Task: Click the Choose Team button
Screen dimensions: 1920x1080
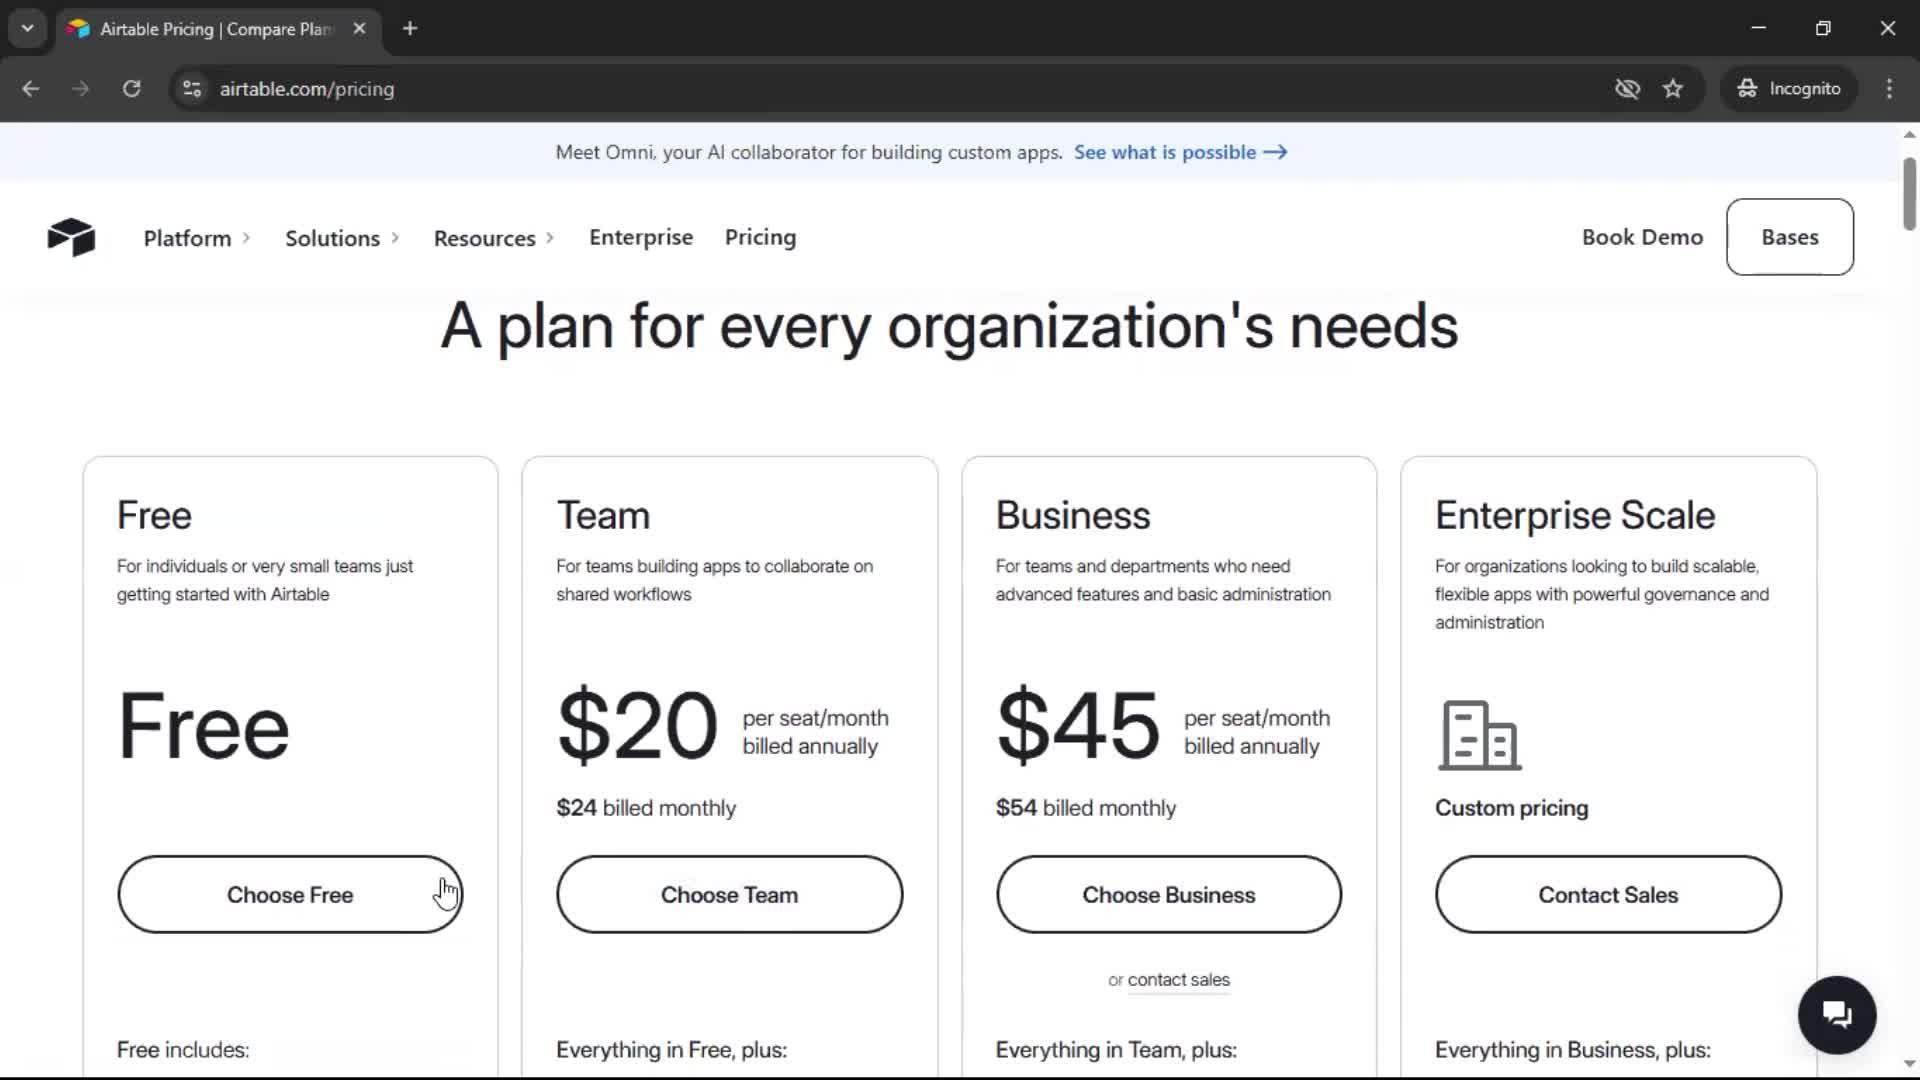Action: pos(729,894)
